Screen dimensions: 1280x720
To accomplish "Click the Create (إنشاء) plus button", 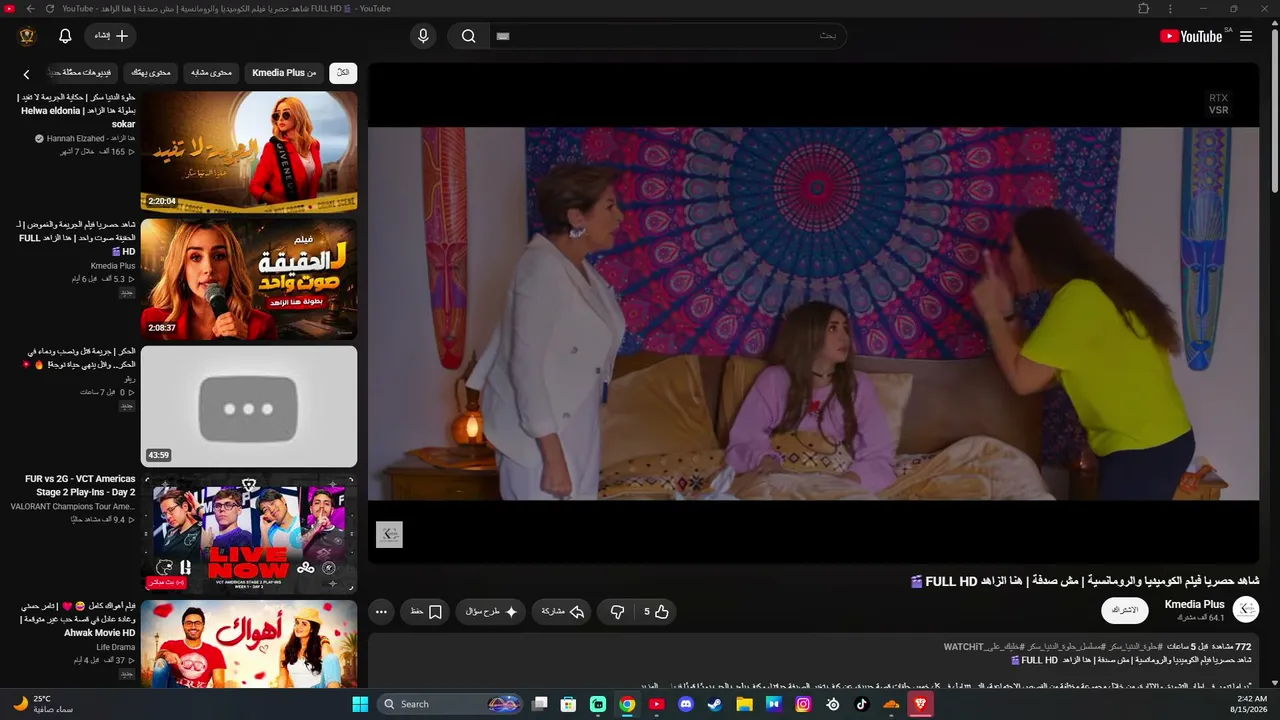I will coord(111,36).
